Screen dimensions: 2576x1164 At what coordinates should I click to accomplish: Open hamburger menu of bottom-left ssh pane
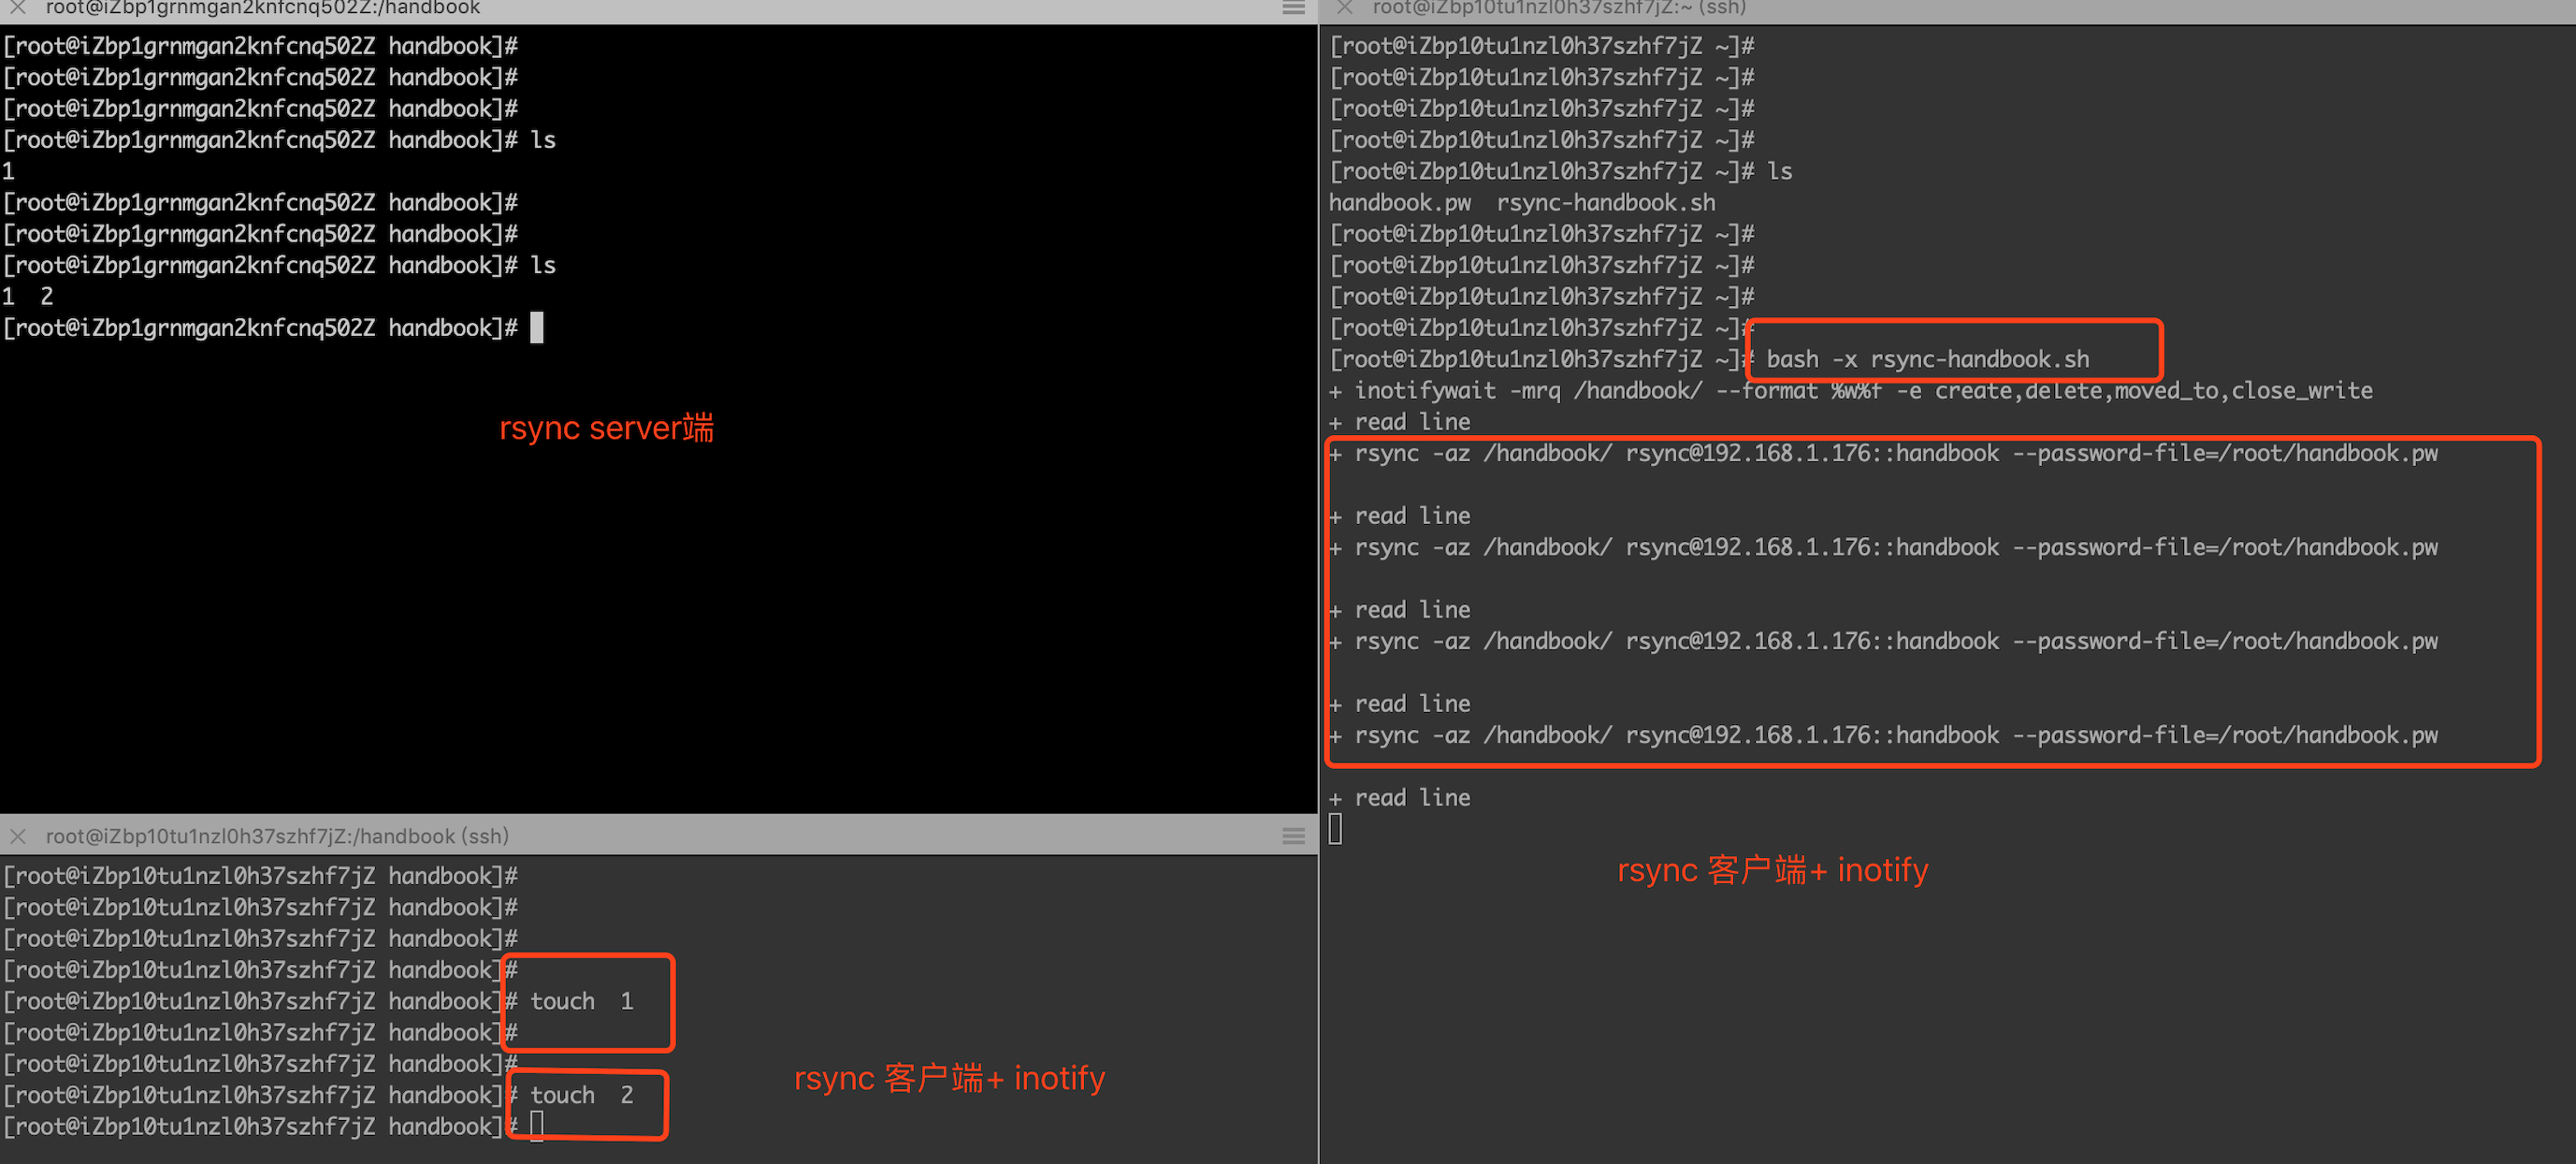pyautogui.click(x=1293, y=836)
